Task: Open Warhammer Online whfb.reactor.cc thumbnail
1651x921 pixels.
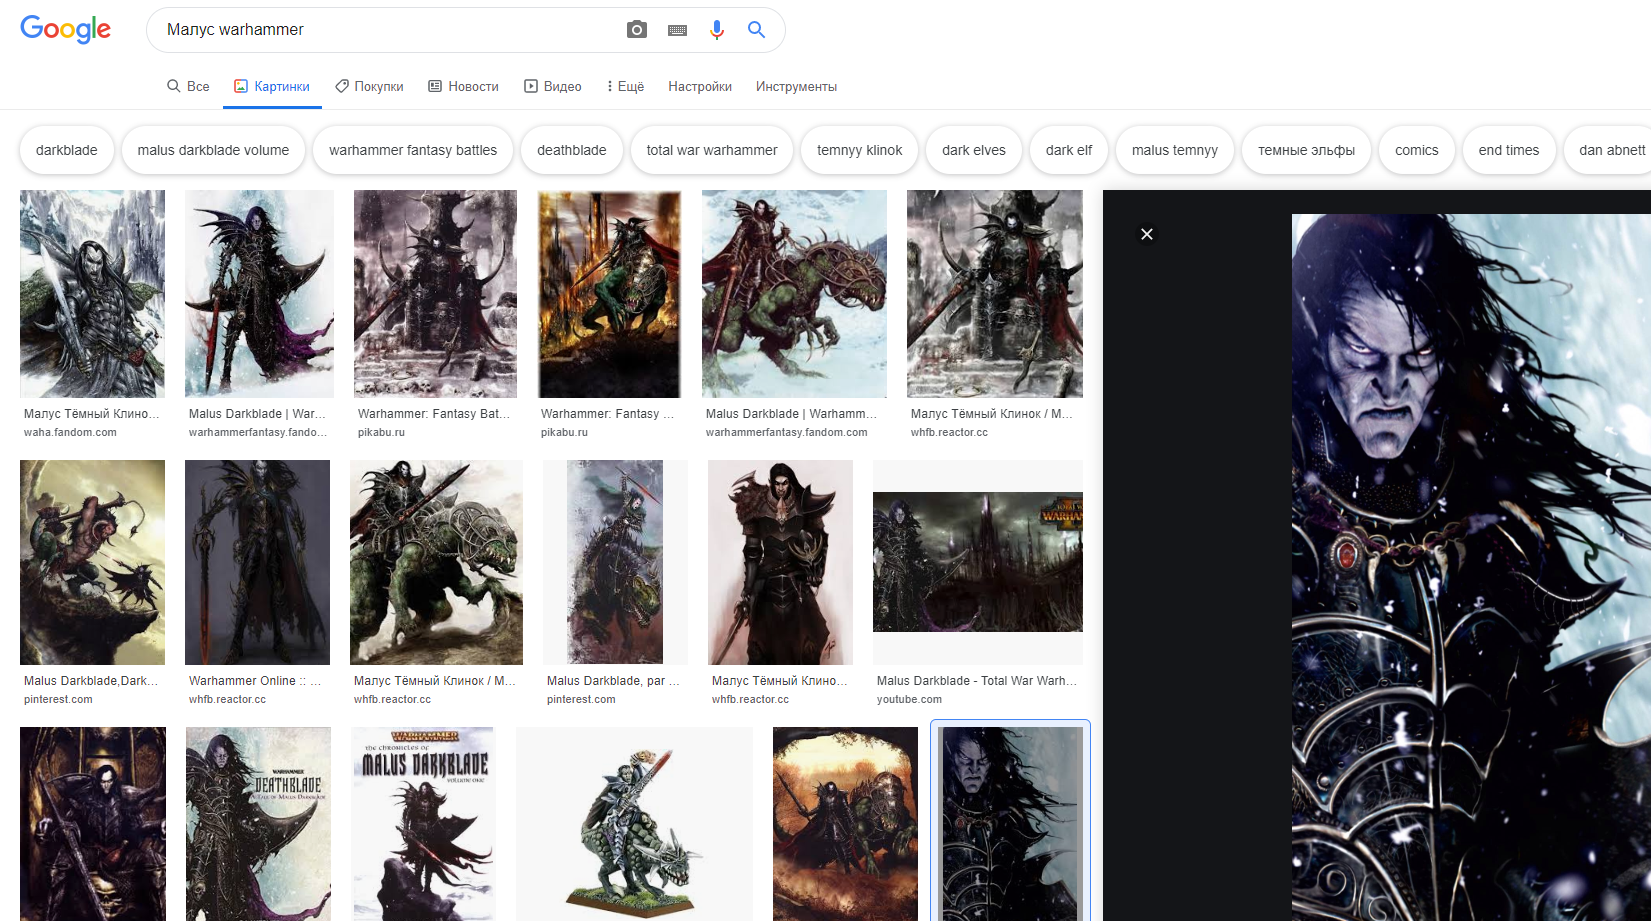Action: pyautogui.click(x=257, y=562)
